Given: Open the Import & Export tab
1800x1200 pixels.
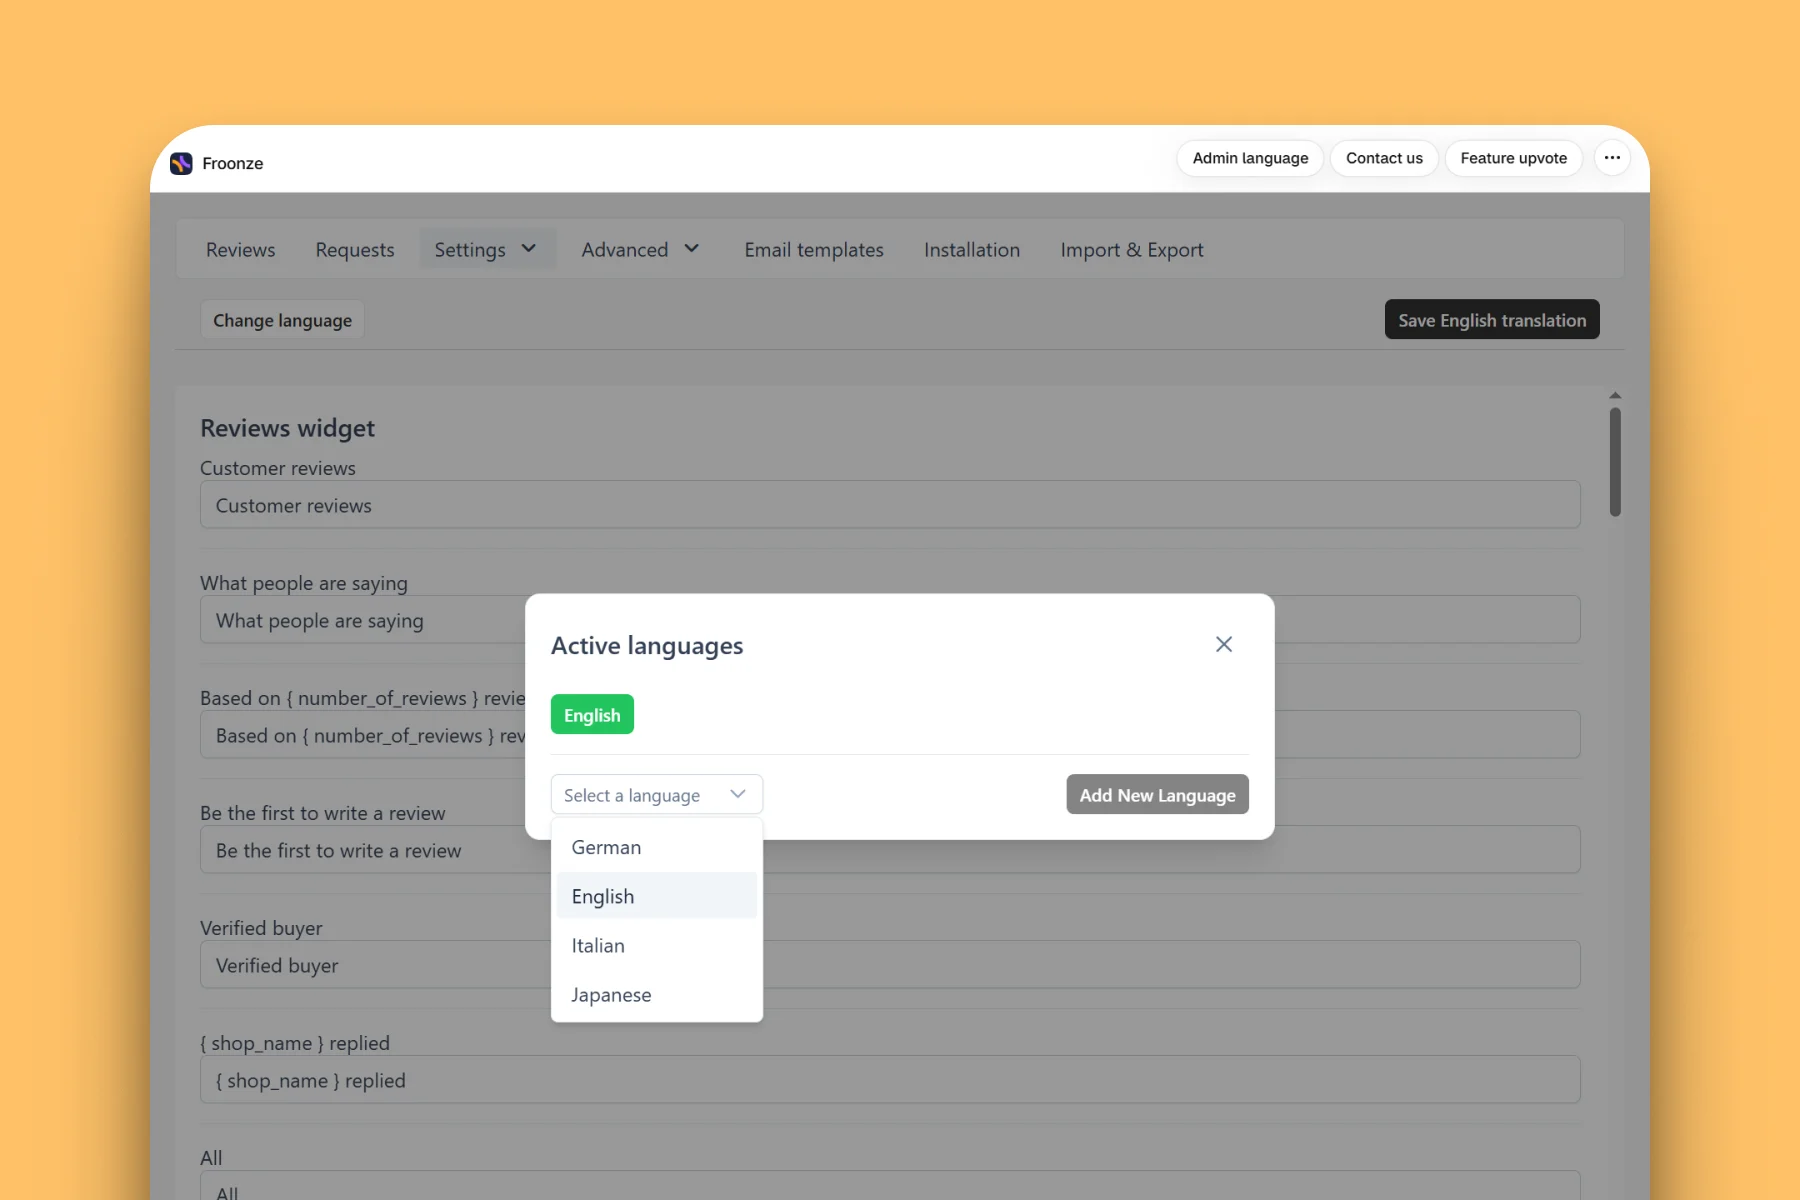Looking at the screenshot, I should pos(1132,249).
